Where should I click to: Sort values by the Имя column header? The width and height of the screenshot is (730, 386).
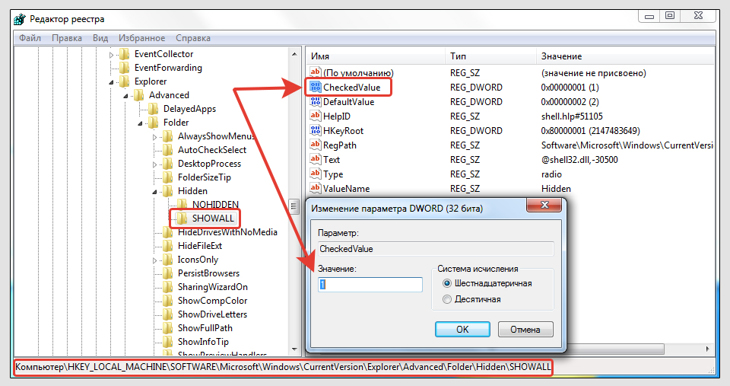(x=375, y=56)
